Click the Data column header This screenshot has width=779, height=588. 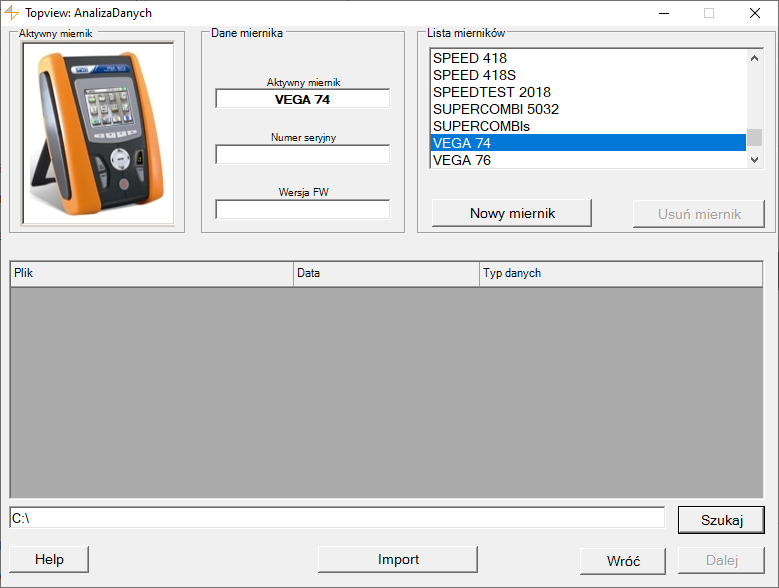point(386,274)
